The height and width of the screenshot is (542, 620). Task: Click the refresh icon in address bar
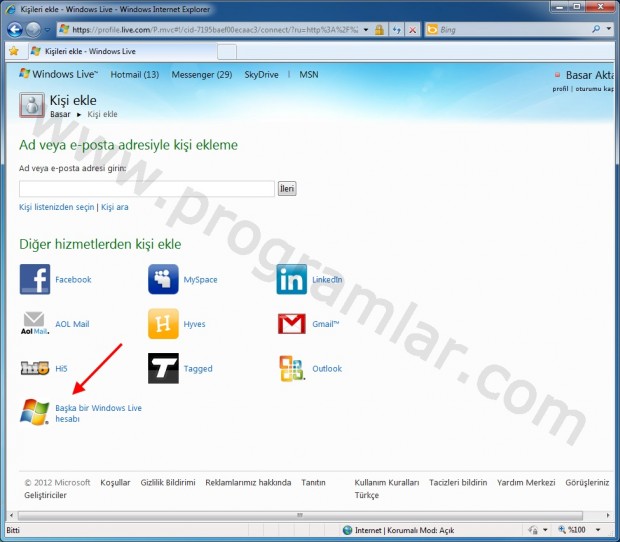click(397, 30)
